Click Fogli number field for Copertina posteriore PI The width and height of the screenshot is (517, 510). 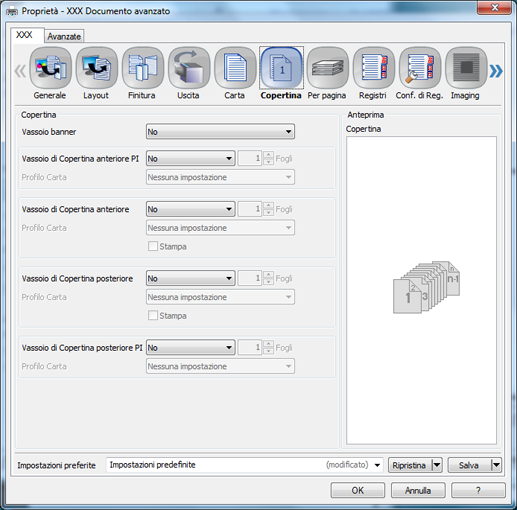pos(250,348)
